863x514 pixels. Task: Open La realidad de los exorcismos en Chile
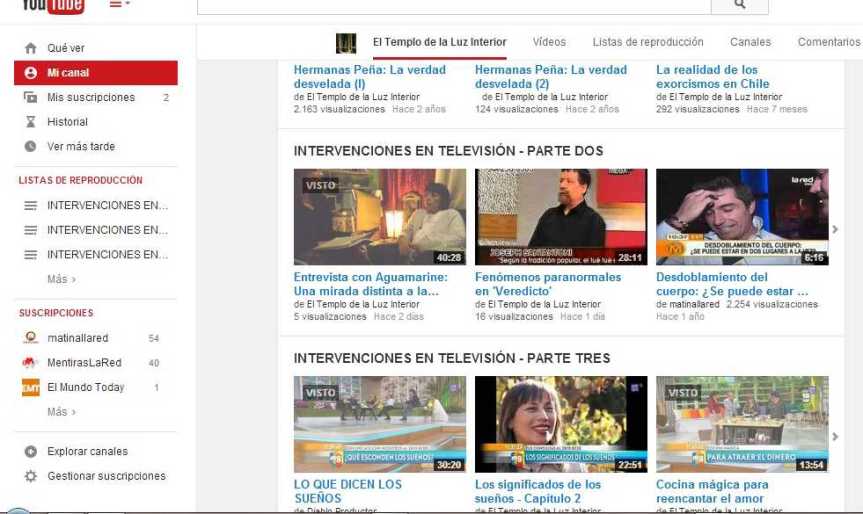click(712, 77)
